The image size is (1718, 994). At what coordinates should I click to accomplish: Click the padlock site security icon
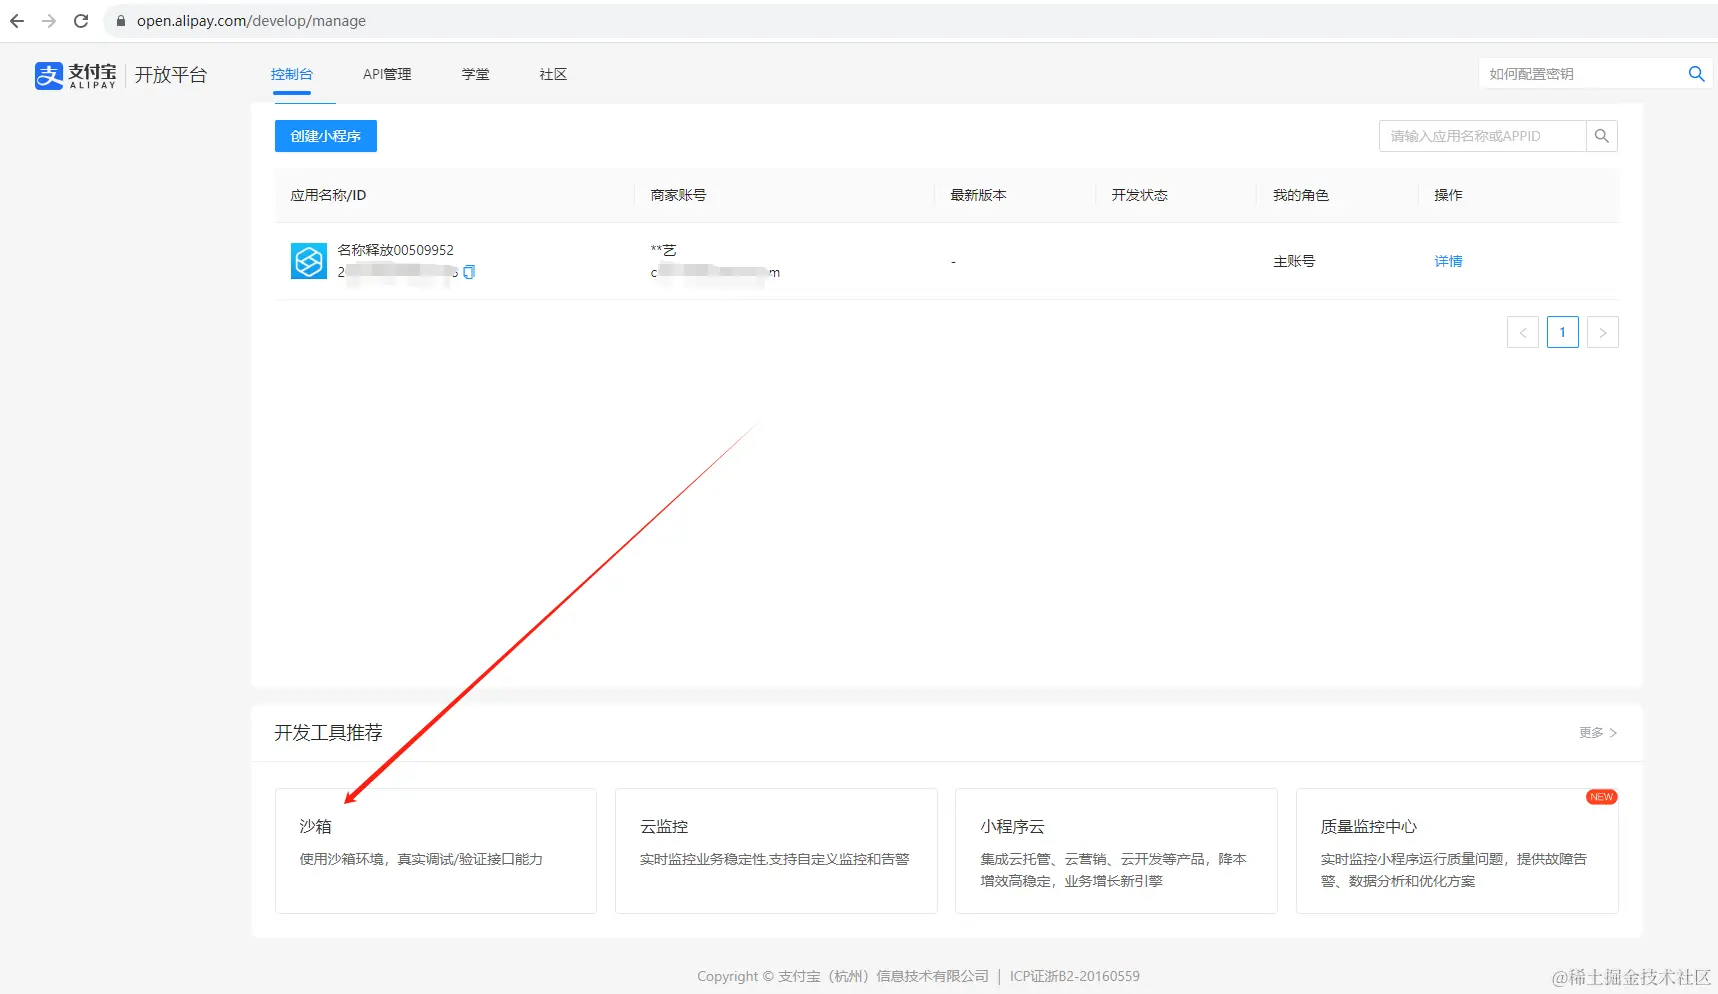(121, 21)
